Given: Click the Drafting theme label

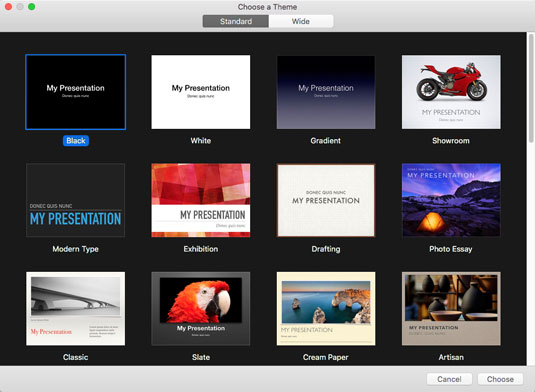Looking at the screenshot, I should pyautogui.click(x=326, y=249).
